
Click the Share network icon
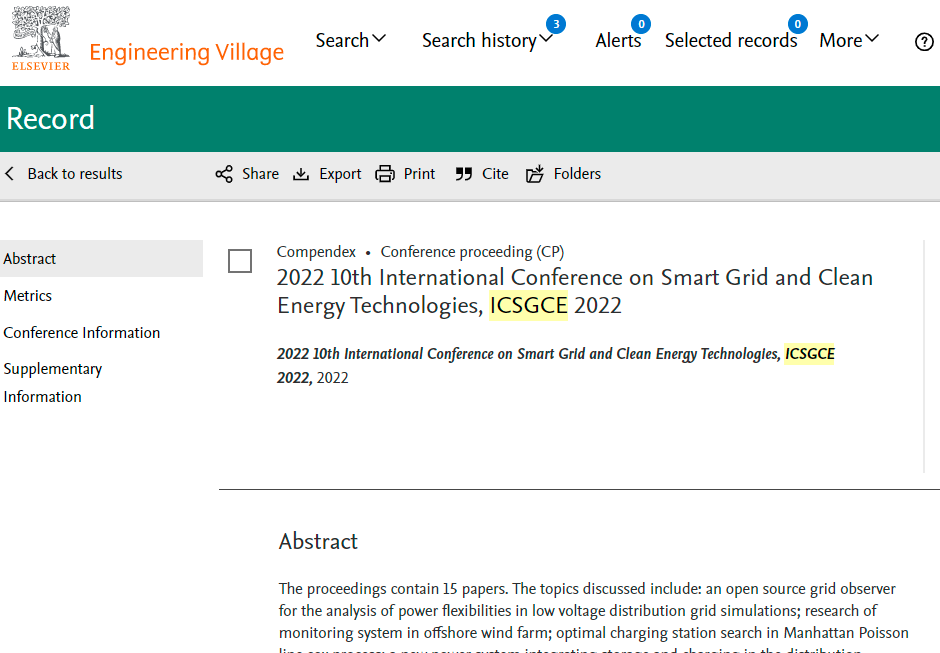(224, 174)
